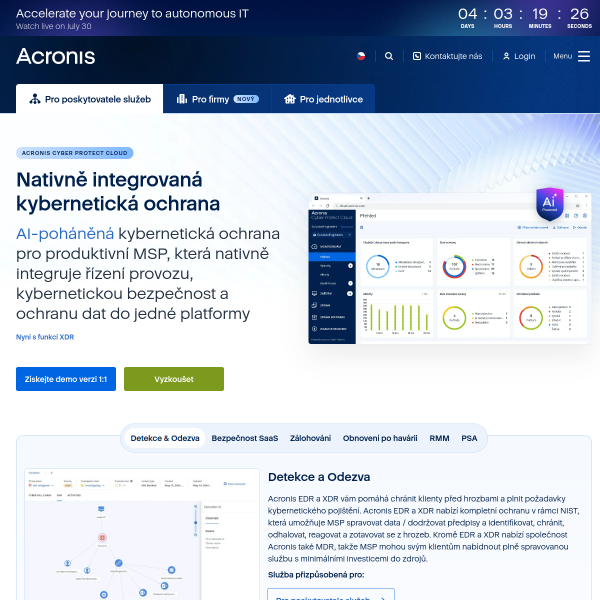Click the Kontaktujte nás link
Screen dimensions: 600x600
pos(453,56)
